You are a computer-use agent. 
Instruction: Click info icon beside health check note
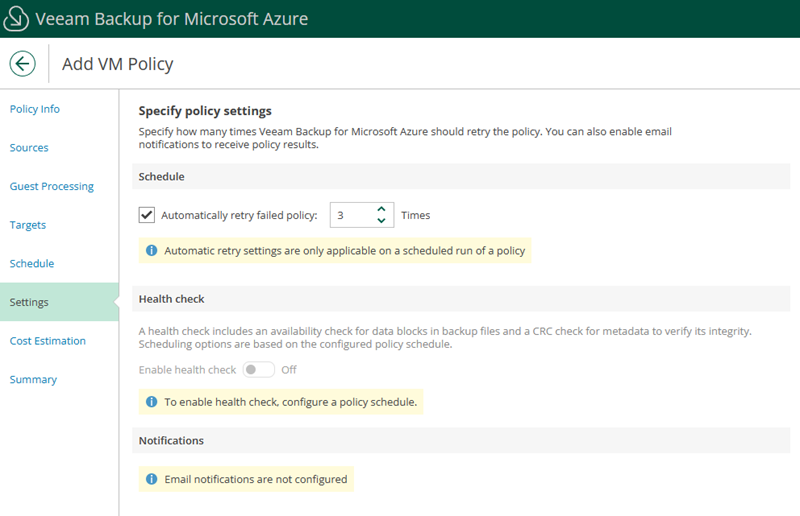(x=151, y=402)
